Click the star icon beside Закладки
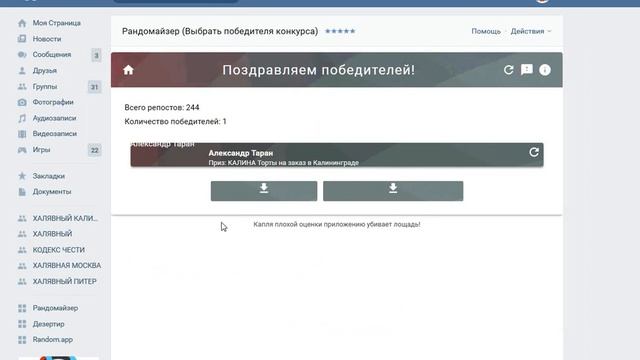The height and width of the screenshot is (360, 640). click(22, 176)
